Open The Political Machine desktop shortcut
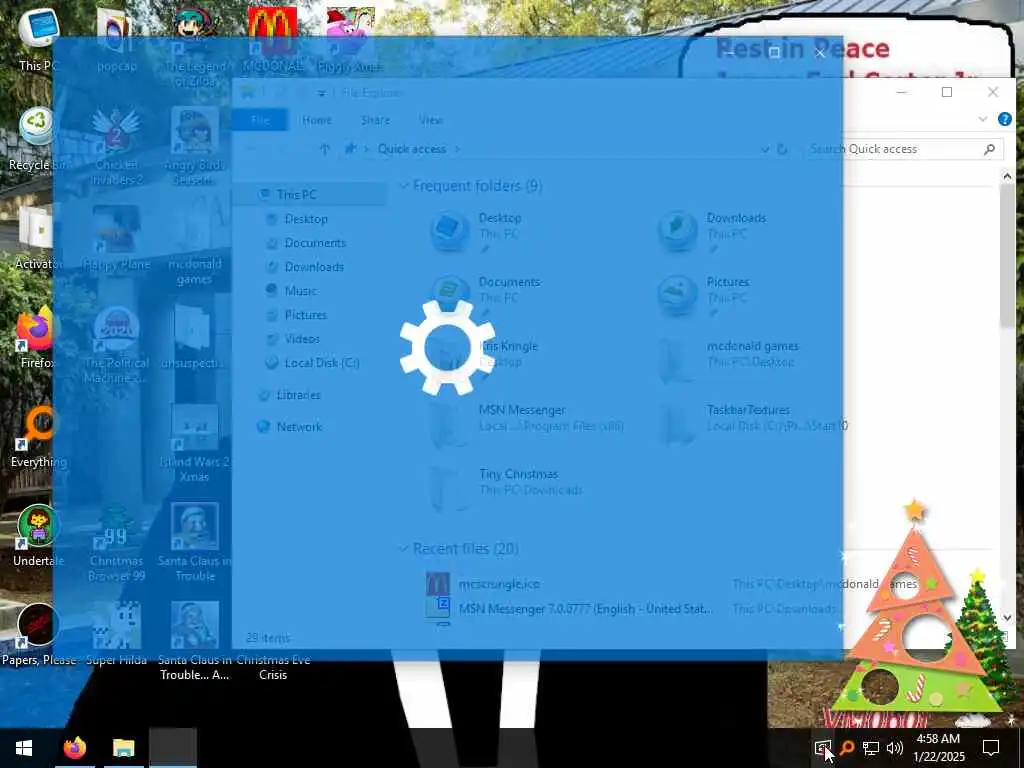1024x768 pixels. pos(116,344)
